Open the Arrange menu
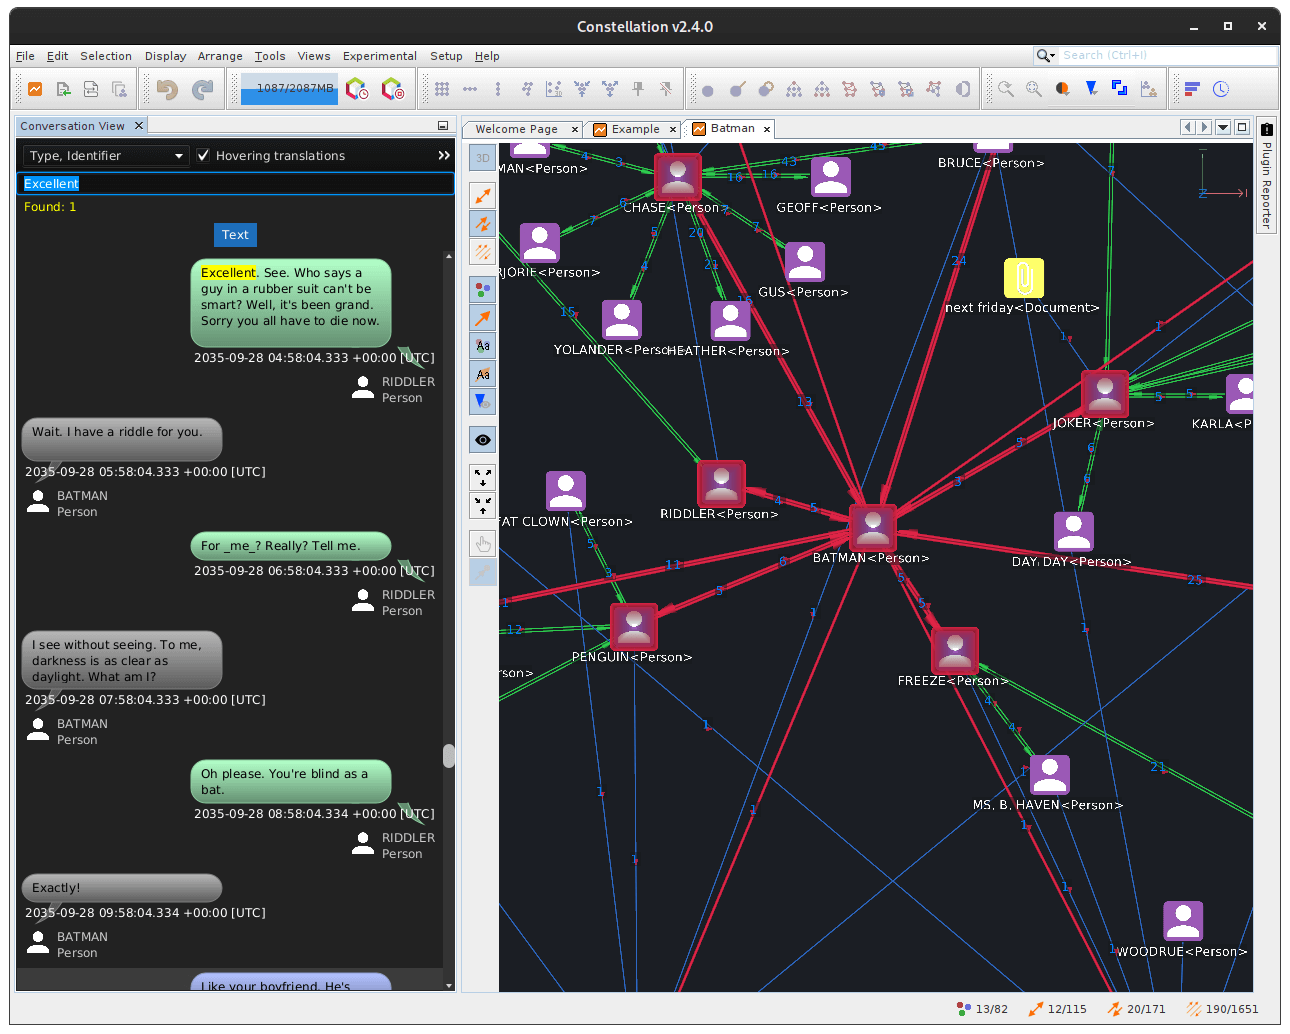The image size is (1290, 1034). pyautogui.click(x=220, y=56)
